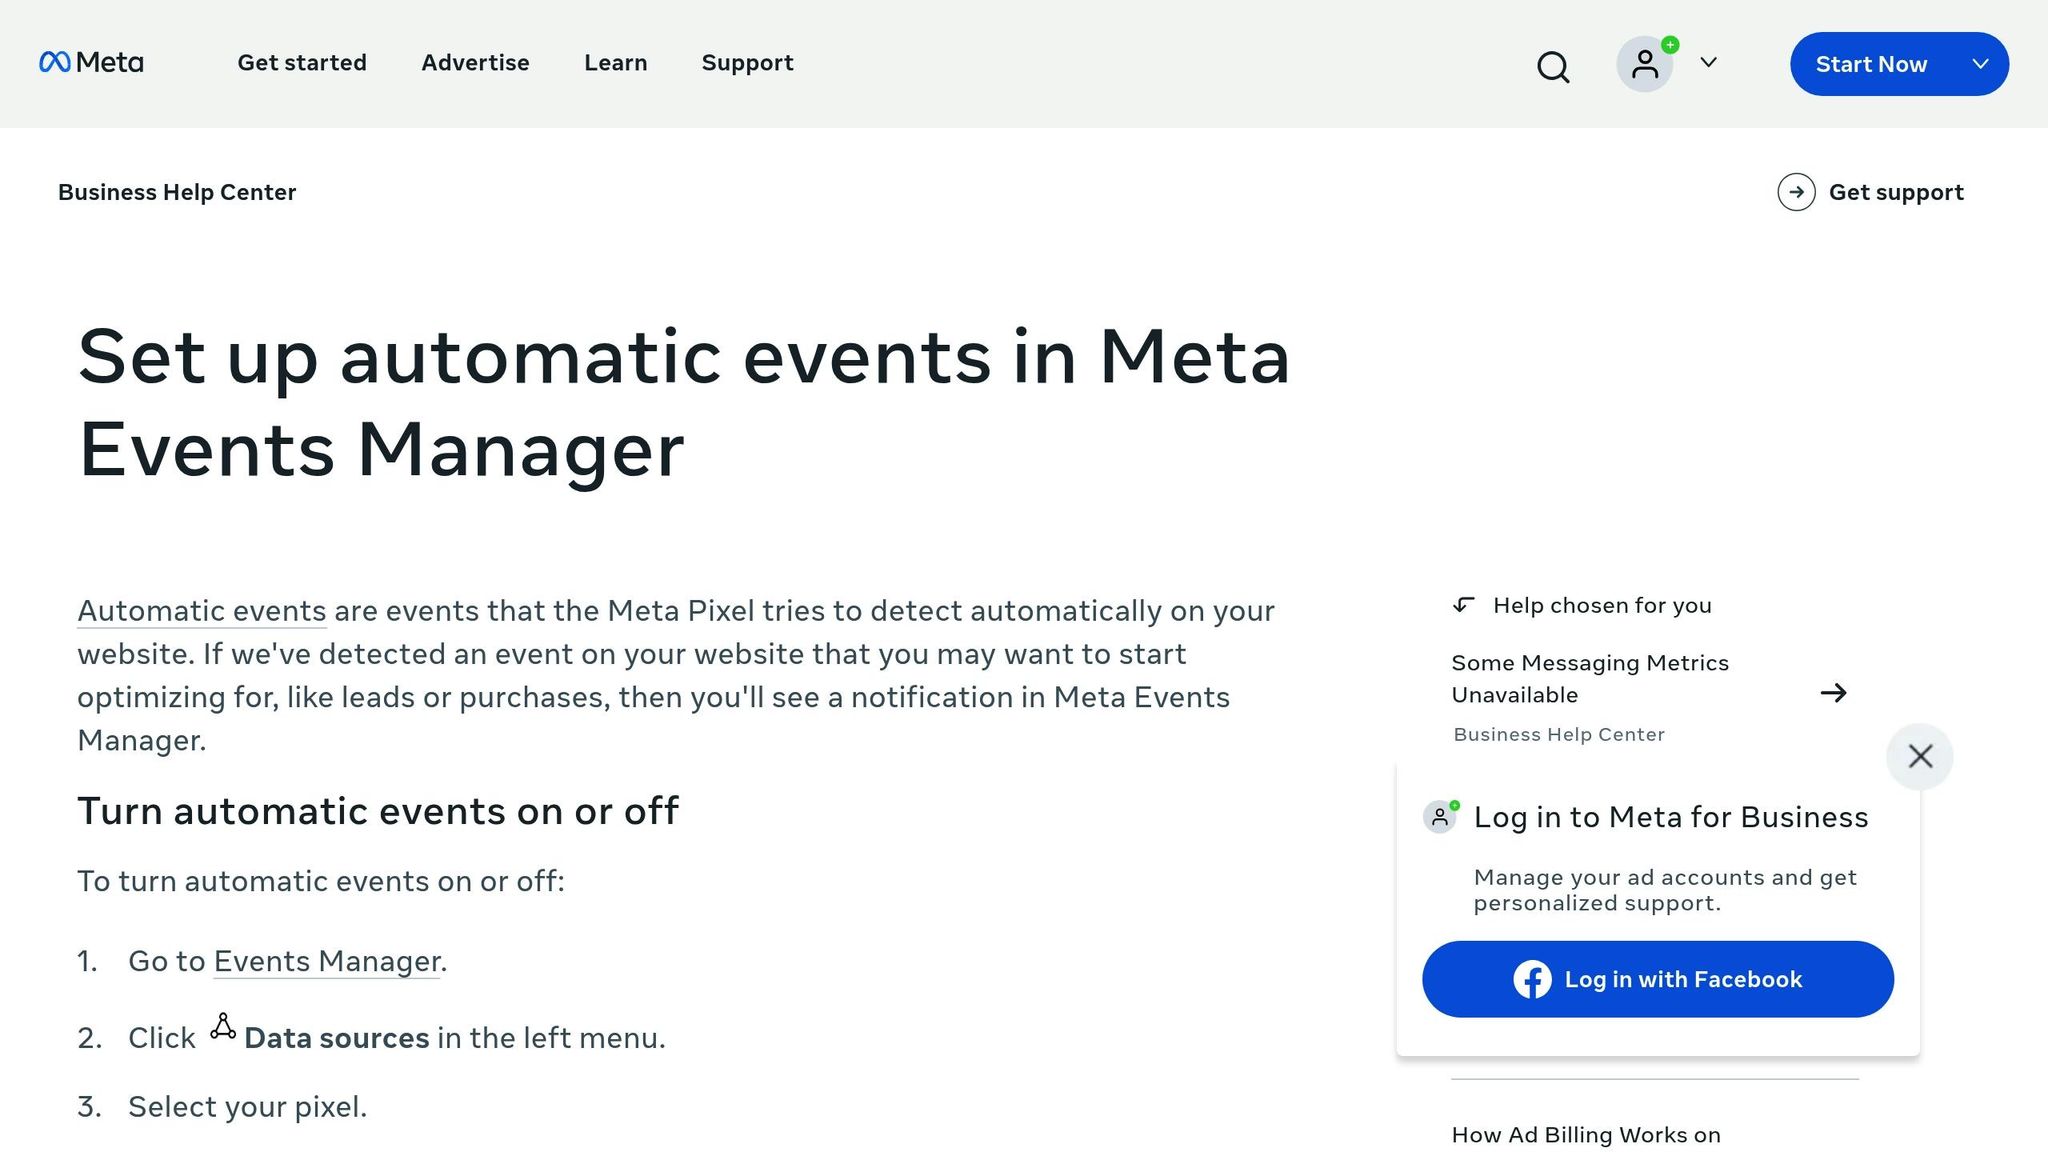Click the profile icon in the login popup

(1440, 816)
